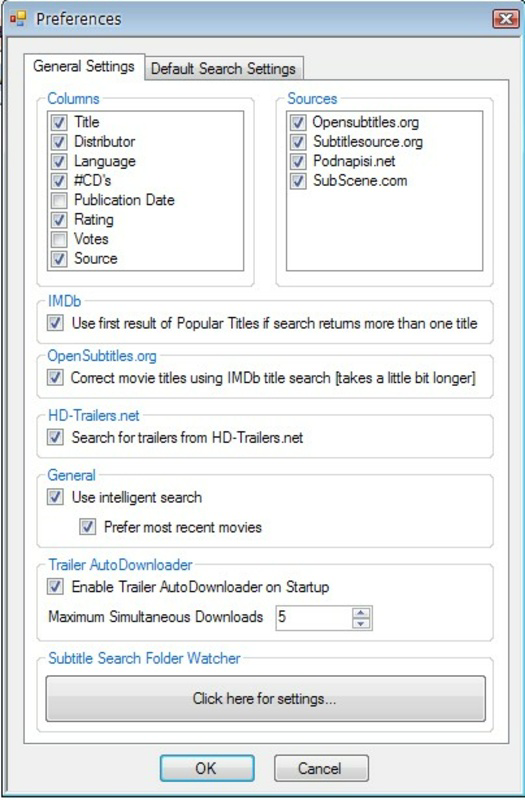Viewport: 525px width, 800px height.
Task: Click the Votes label in Columns list
Action: (x=91, y=239)
